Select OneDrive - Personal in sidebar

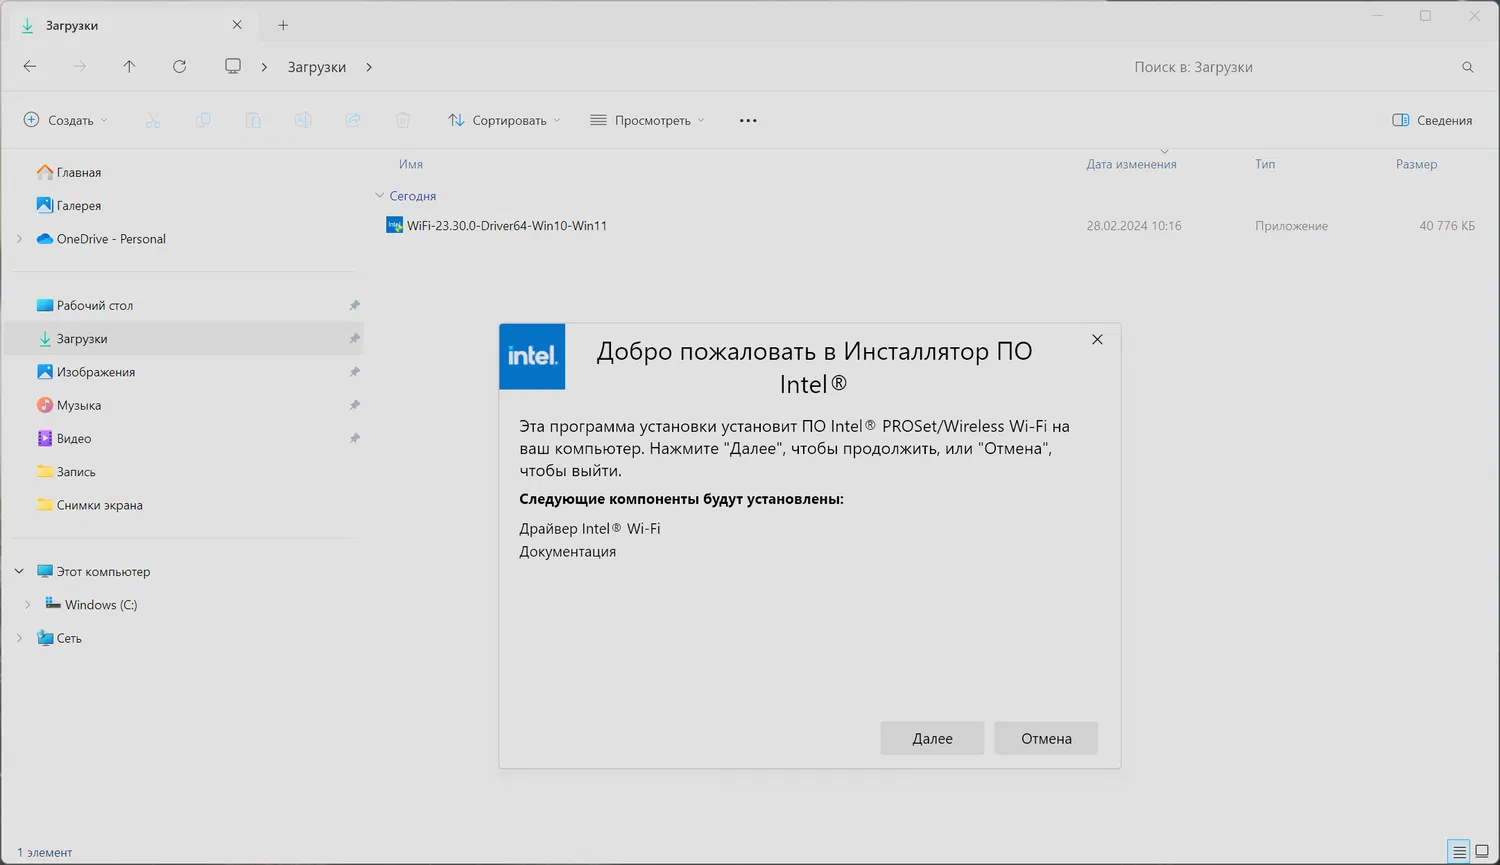click(111, 239)
